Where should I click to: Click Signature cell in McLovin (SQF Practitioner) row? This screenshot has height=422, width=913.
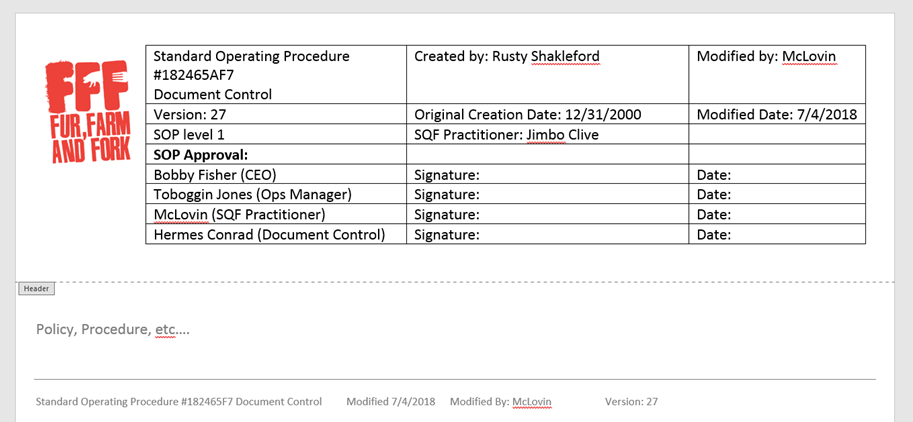click(547, 214)
